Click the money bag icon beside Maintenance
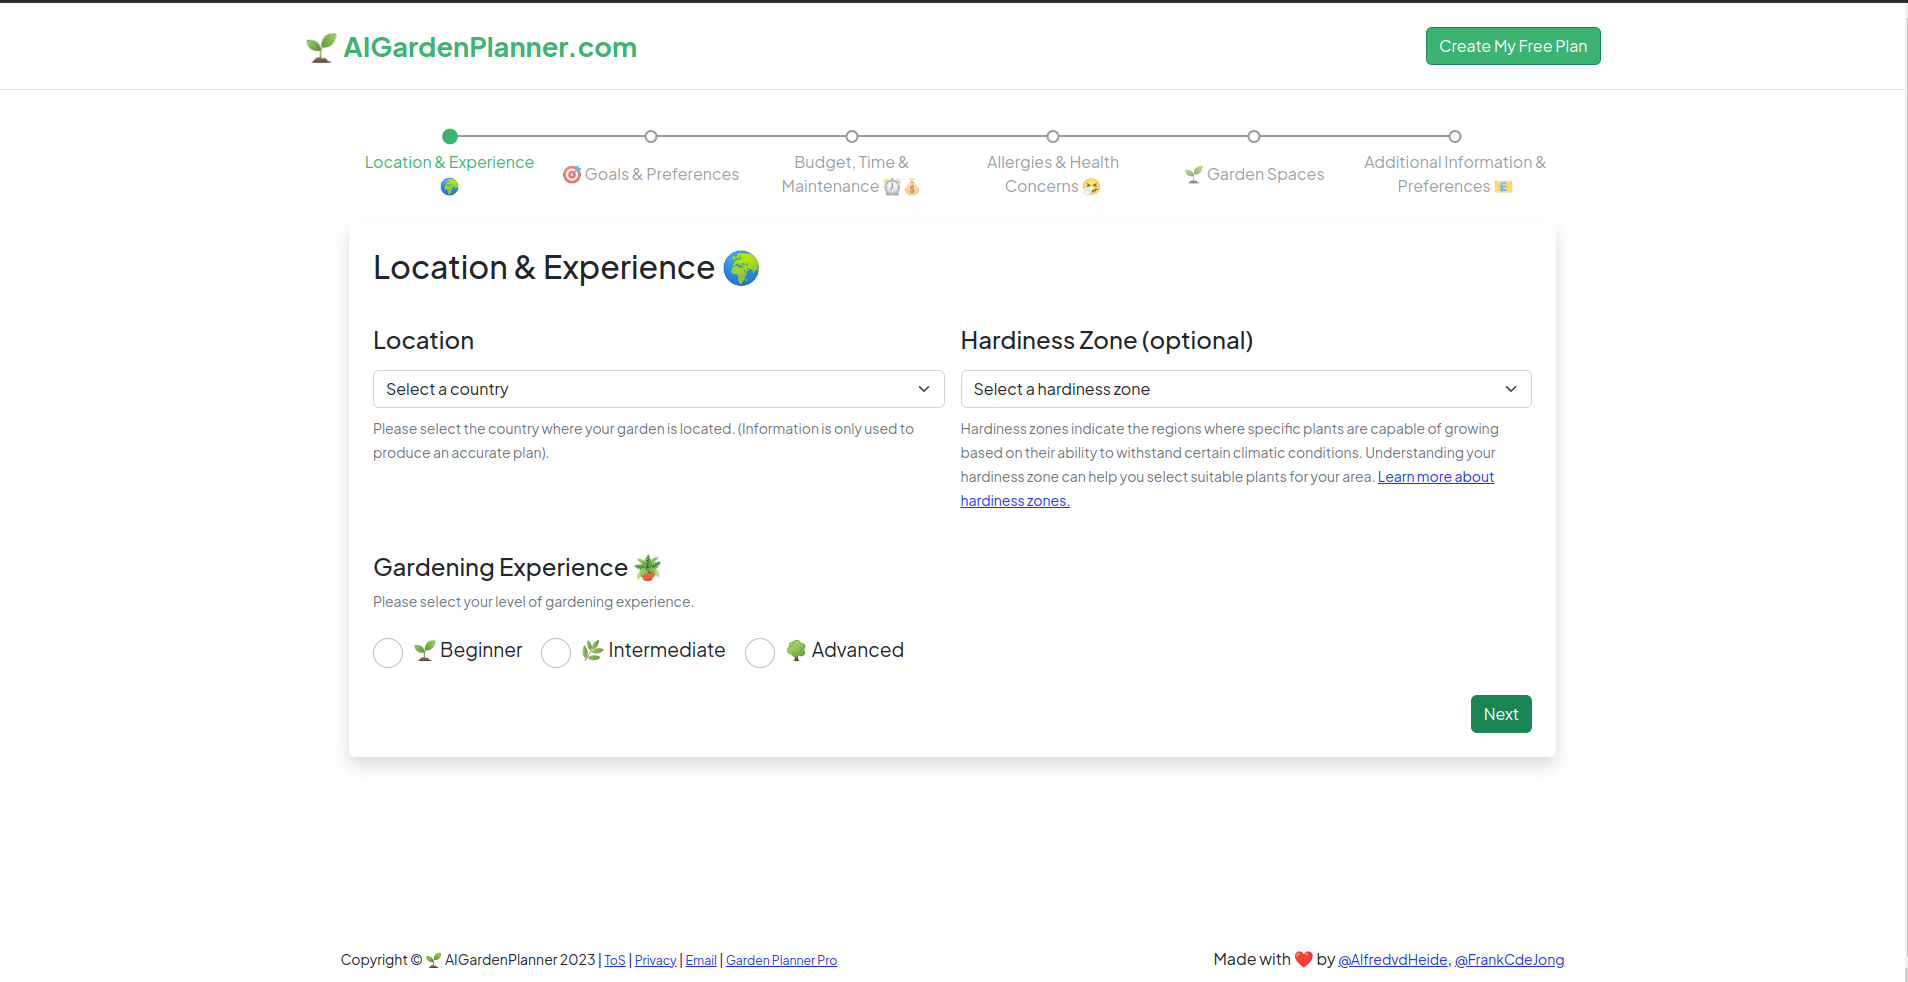 point(912,187)
